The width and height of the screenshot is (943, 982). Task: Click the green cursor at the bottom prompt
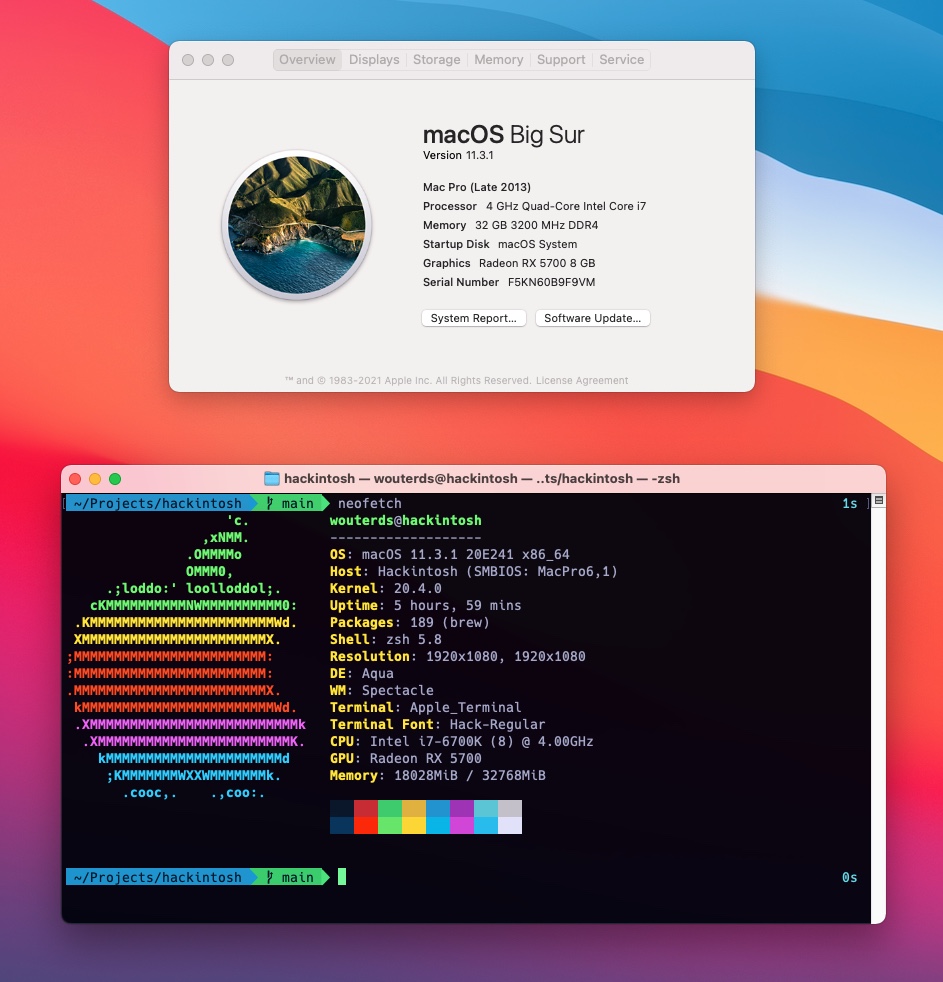[342, 877]
